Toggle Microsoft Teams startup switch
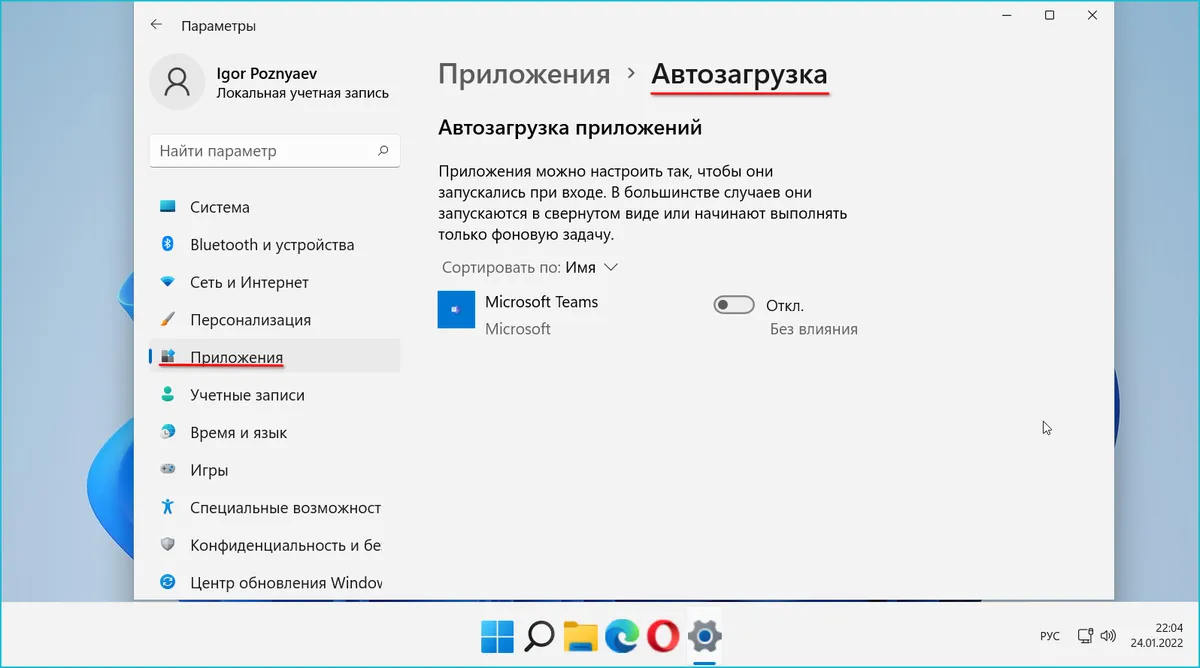The width and height of the screenshot is (1200, 668). pos(733,305)
